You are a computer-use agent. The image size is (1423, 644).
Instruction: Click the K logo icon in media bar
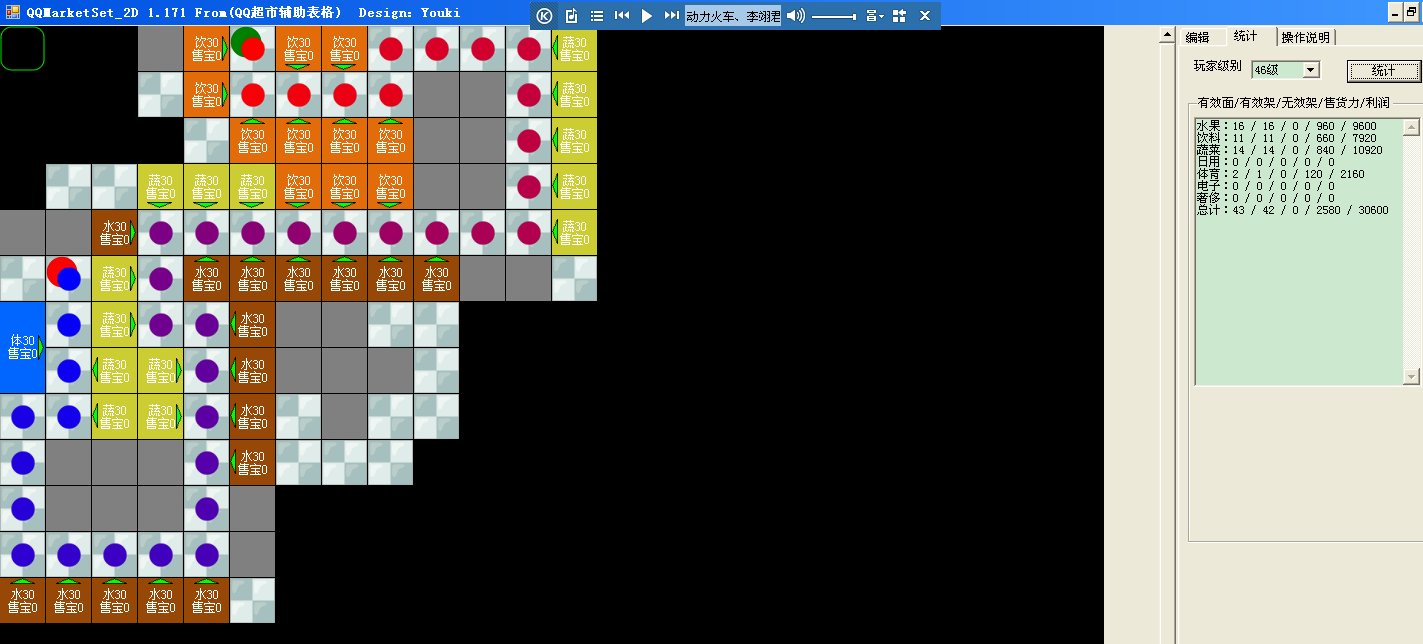pos(544,16)
